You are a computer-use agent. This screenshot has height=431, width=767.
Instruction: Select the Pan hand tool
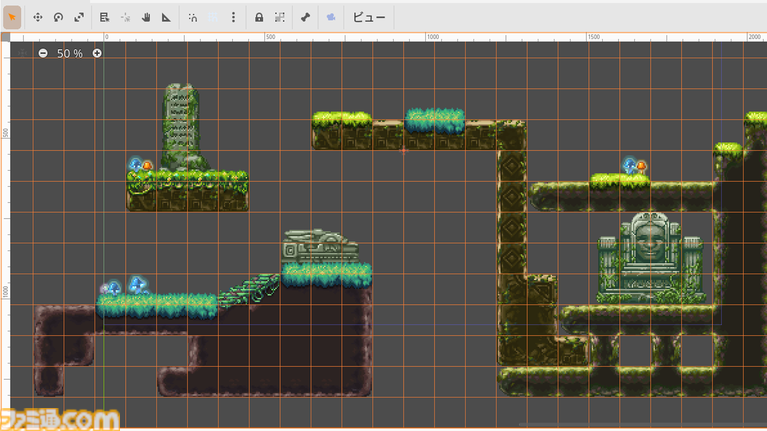tap(146, 17)
